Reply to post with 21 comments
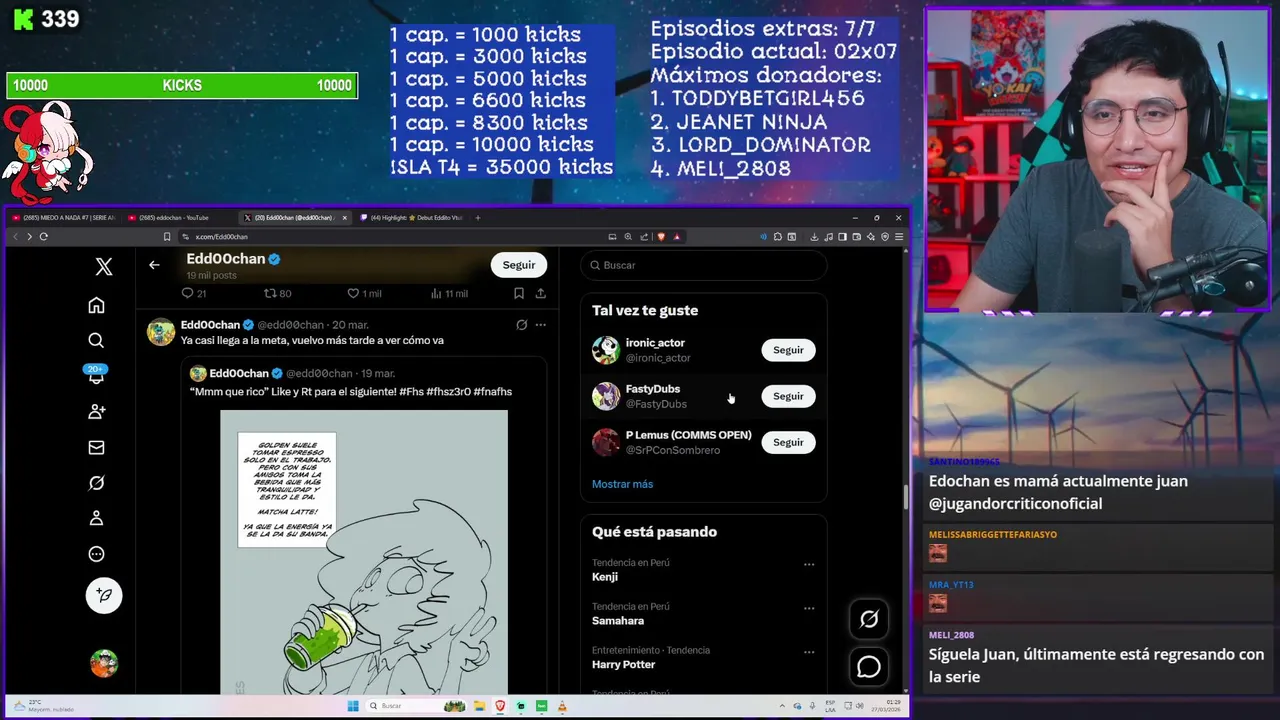This screenshot has height=720, width=1280. tap(193, 293)
